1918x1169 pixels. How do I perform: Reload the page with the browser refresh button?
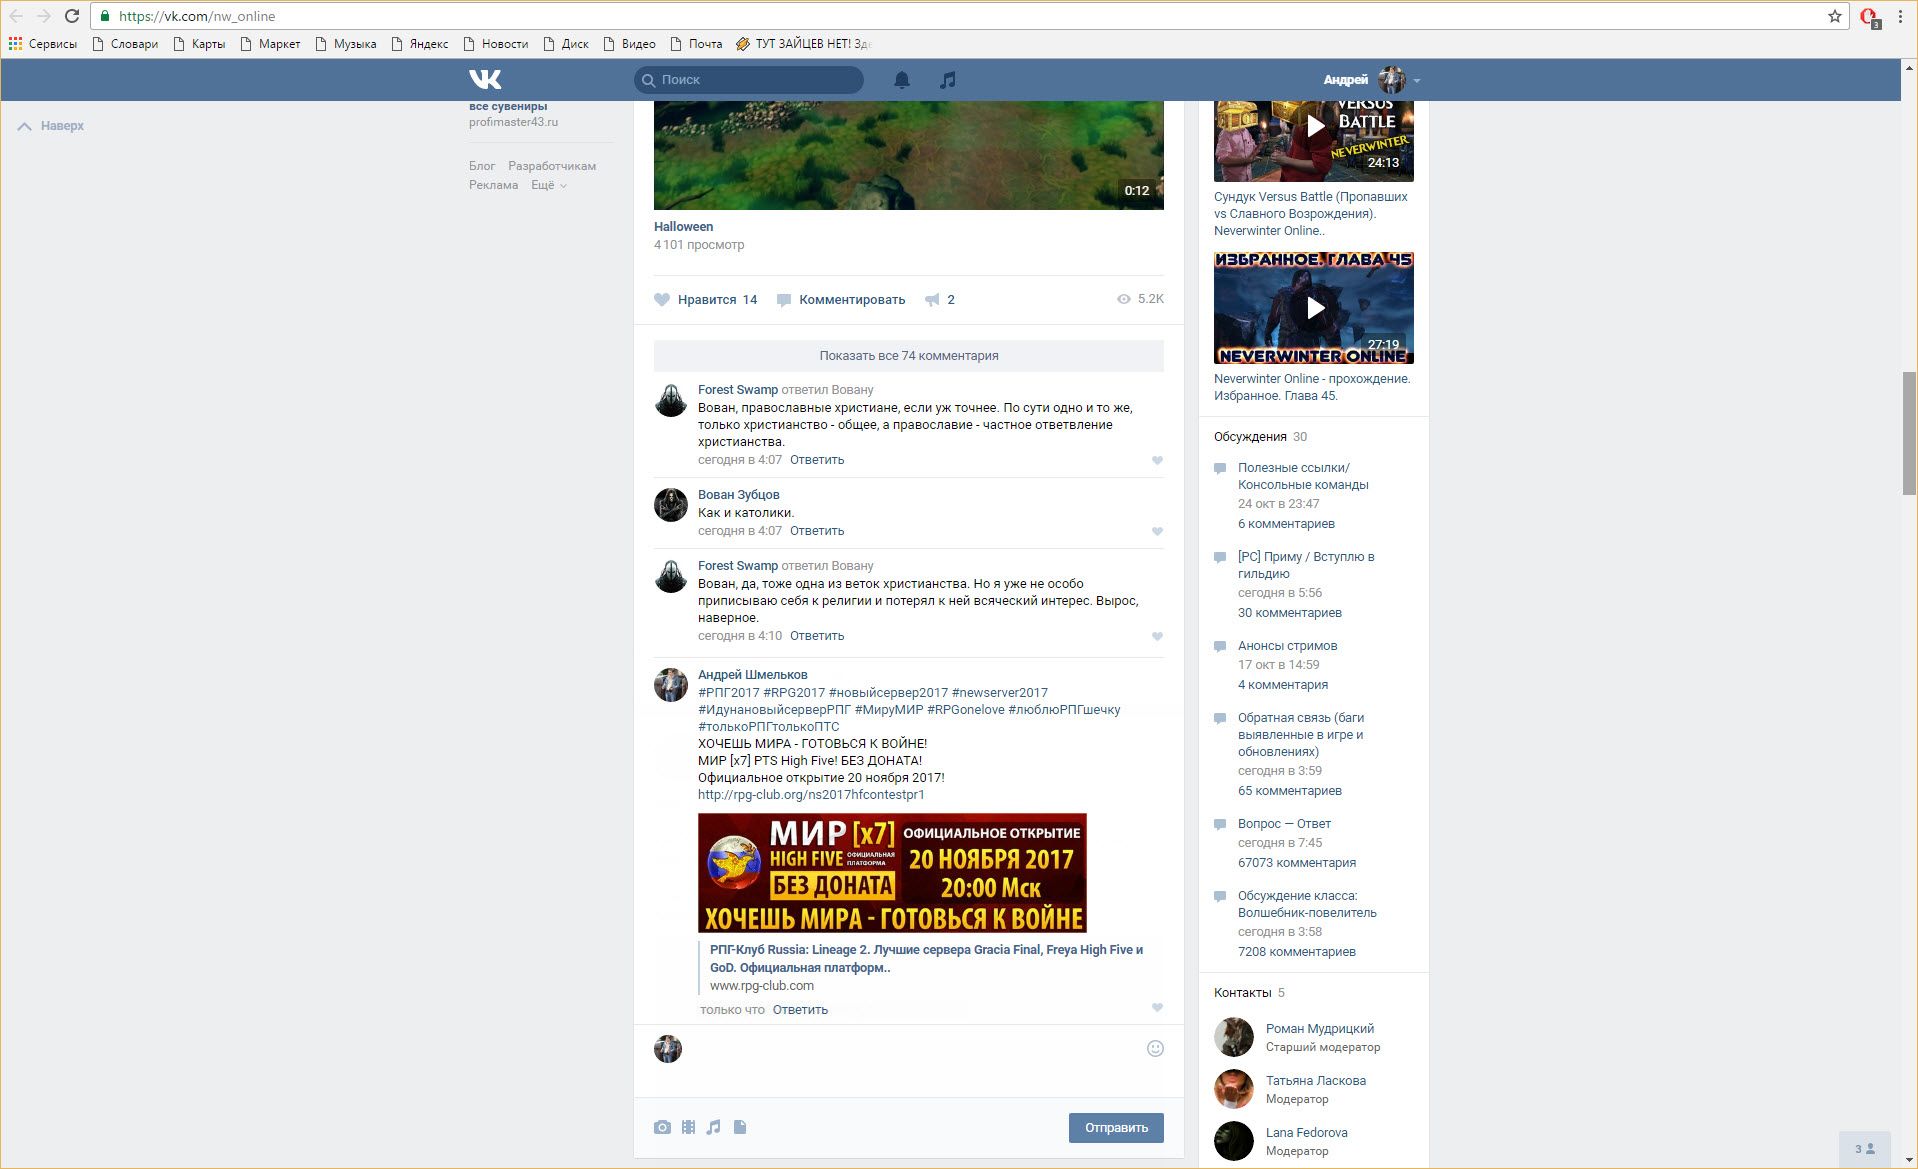coord(72,16)
